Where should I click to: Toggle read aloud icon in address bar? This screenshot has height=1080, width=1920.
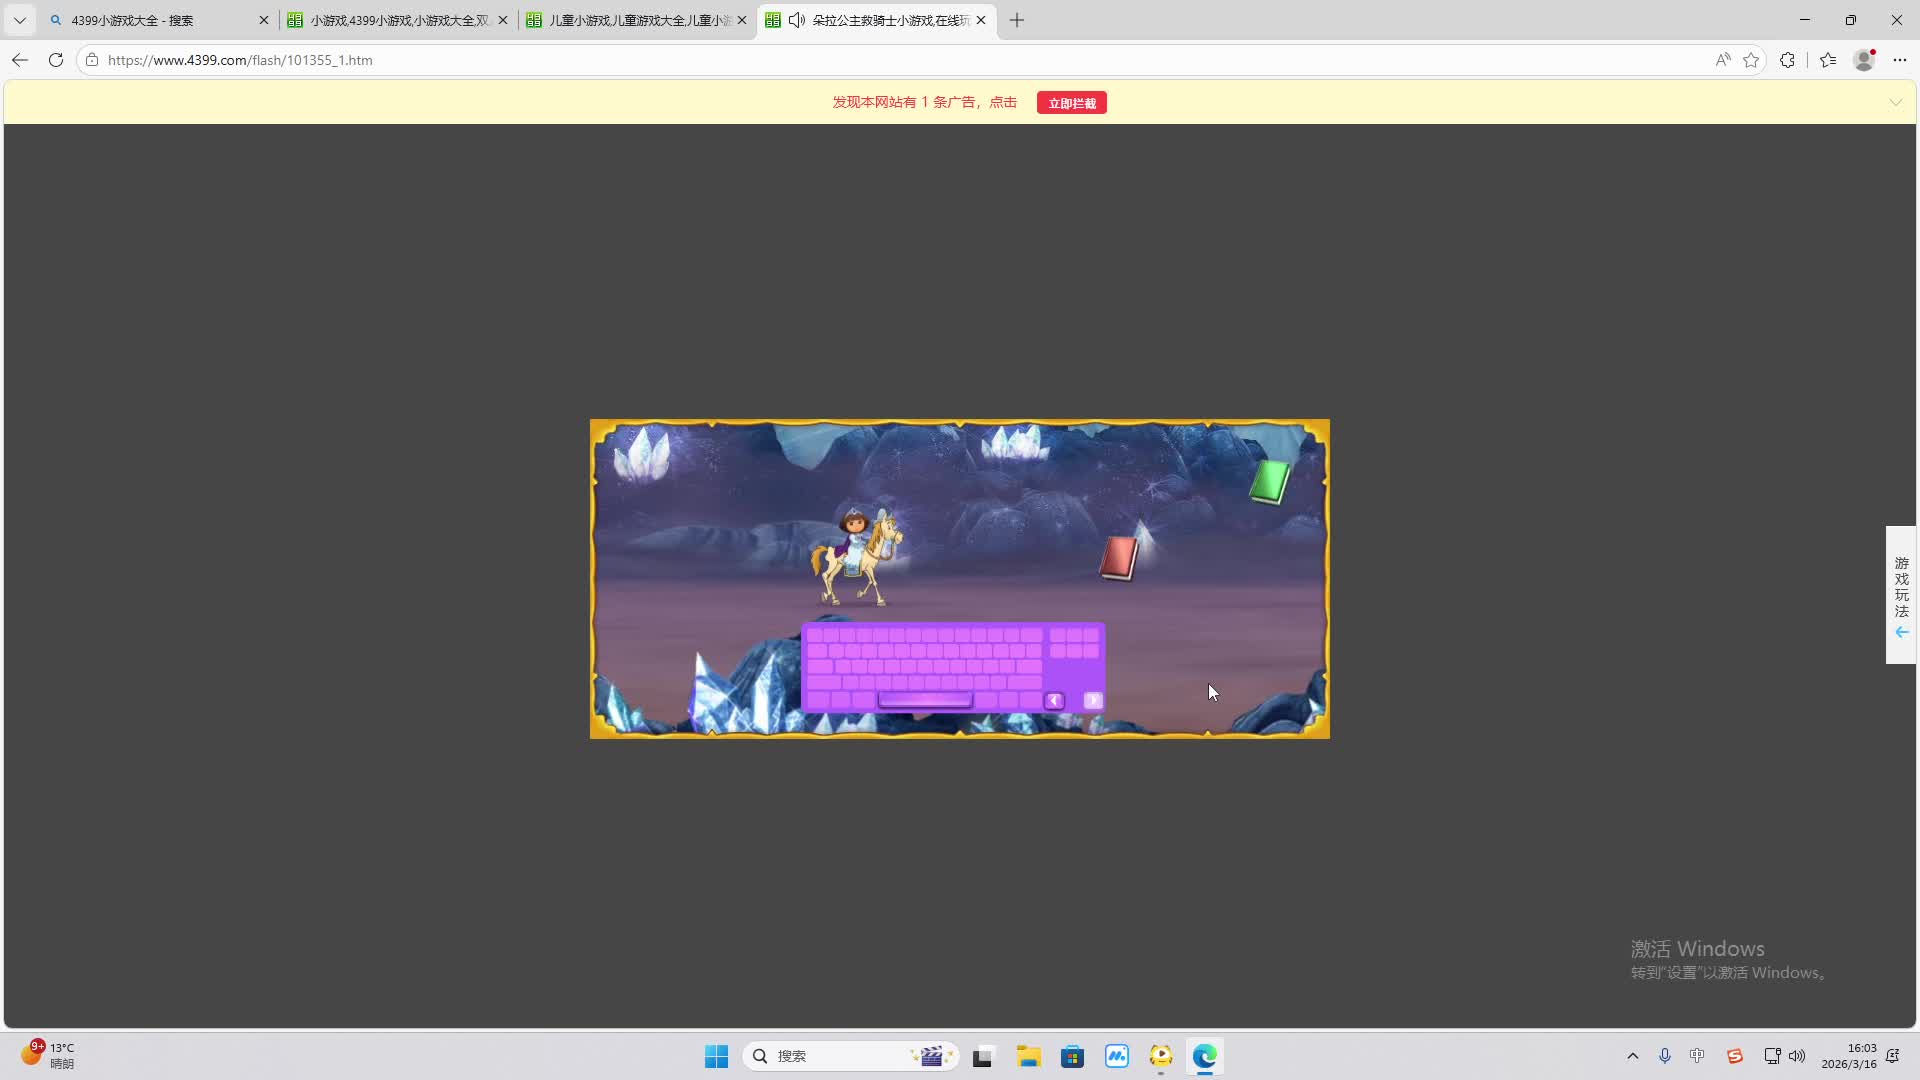click(1722, 60)
